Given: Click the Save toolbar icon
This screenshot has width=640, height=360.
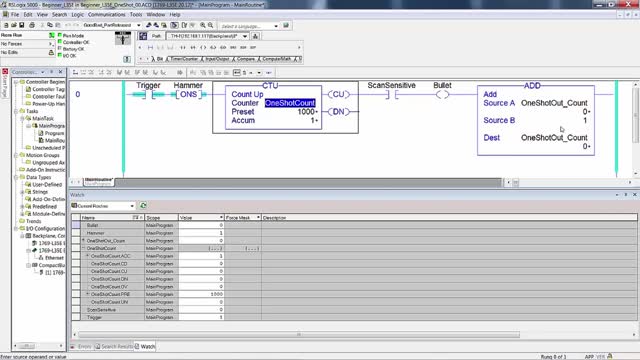Looking at the screenshot, I should pyautogui.click(x=21, y=25).
